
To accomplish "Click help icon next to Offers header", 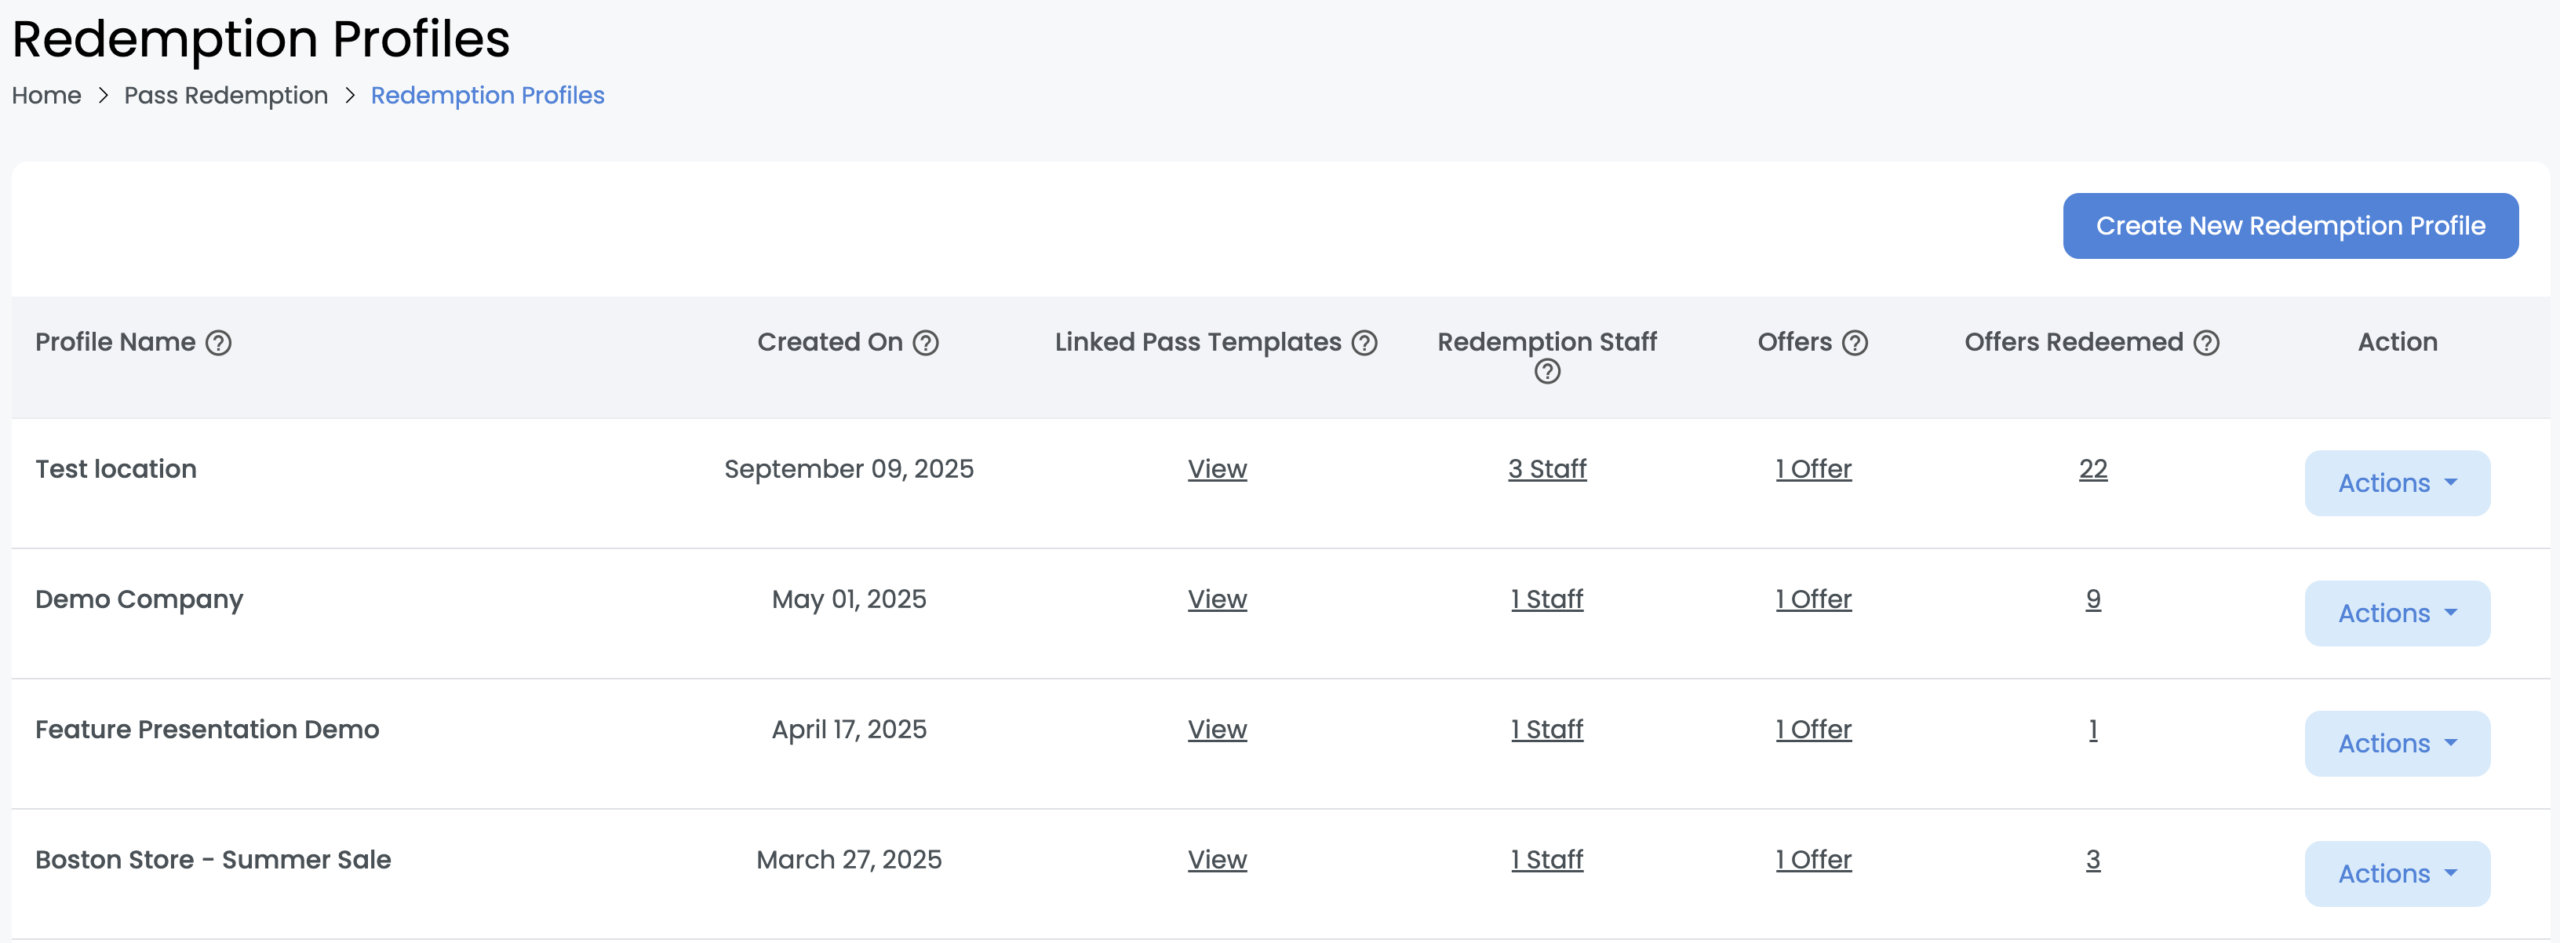I will click(x=1855, y=343).
